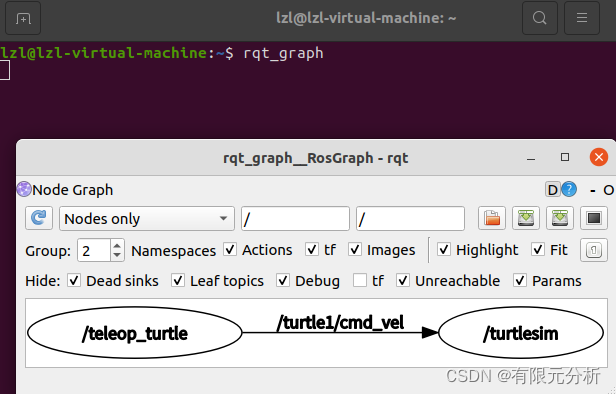The width and height of the screenshot is (616, 394).
Task: Toggle the Images checkbox
Action: click(x=355, y=249)
